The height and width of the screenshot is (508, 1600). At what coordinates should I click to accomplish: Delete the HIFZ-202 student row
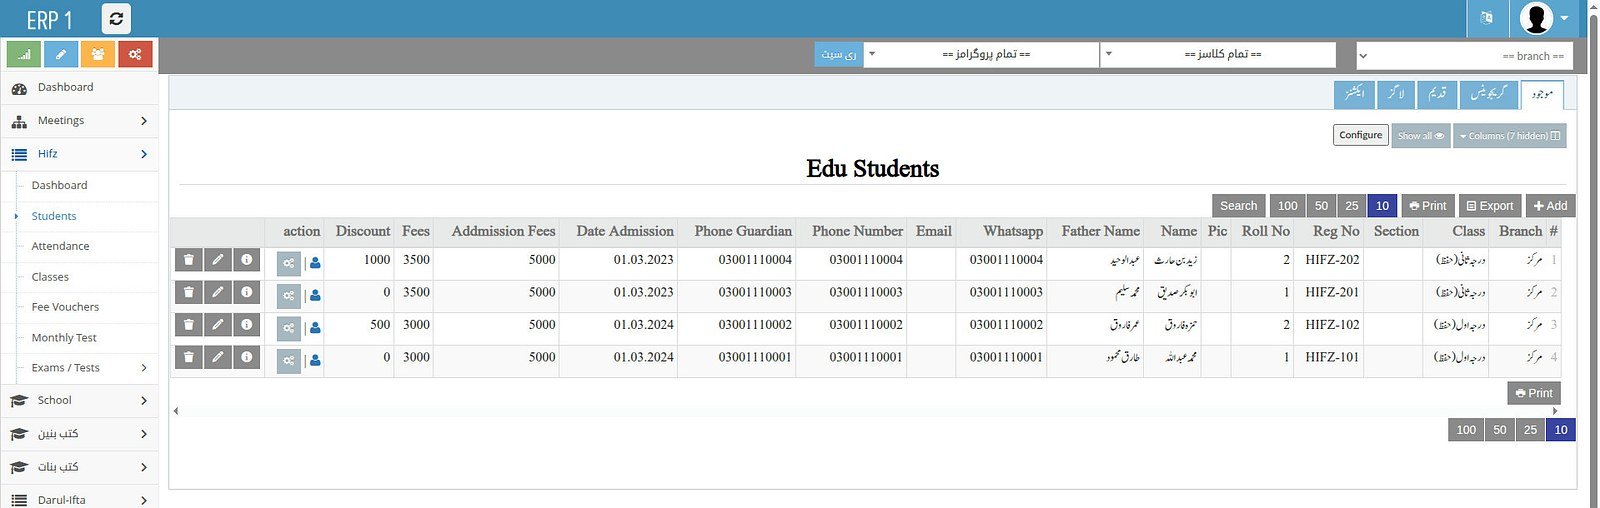click(188, 260)
